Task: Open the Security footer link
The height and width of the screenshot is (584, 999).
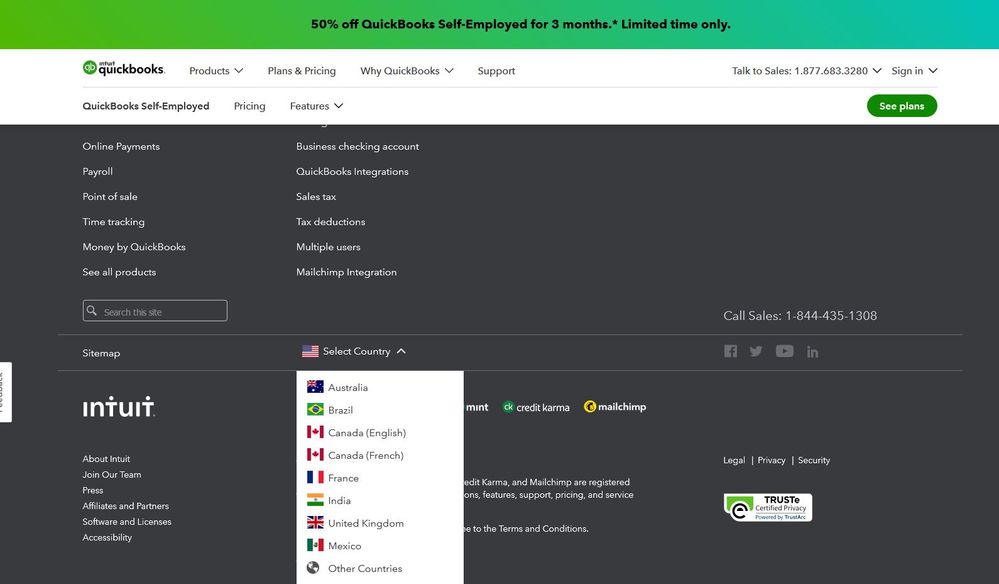Action: 814,460
